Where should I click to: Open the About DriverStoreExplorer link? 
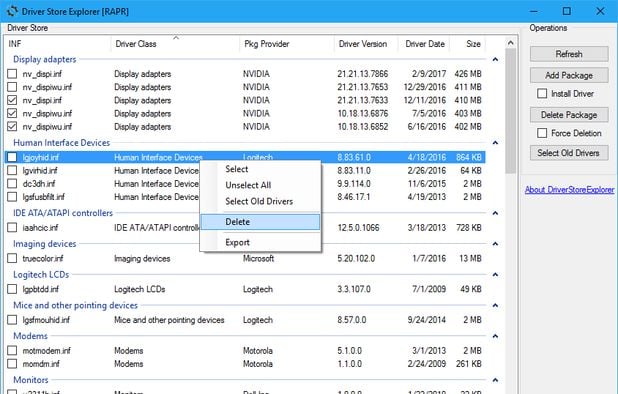pyautogui.click(x=570, y=190)
